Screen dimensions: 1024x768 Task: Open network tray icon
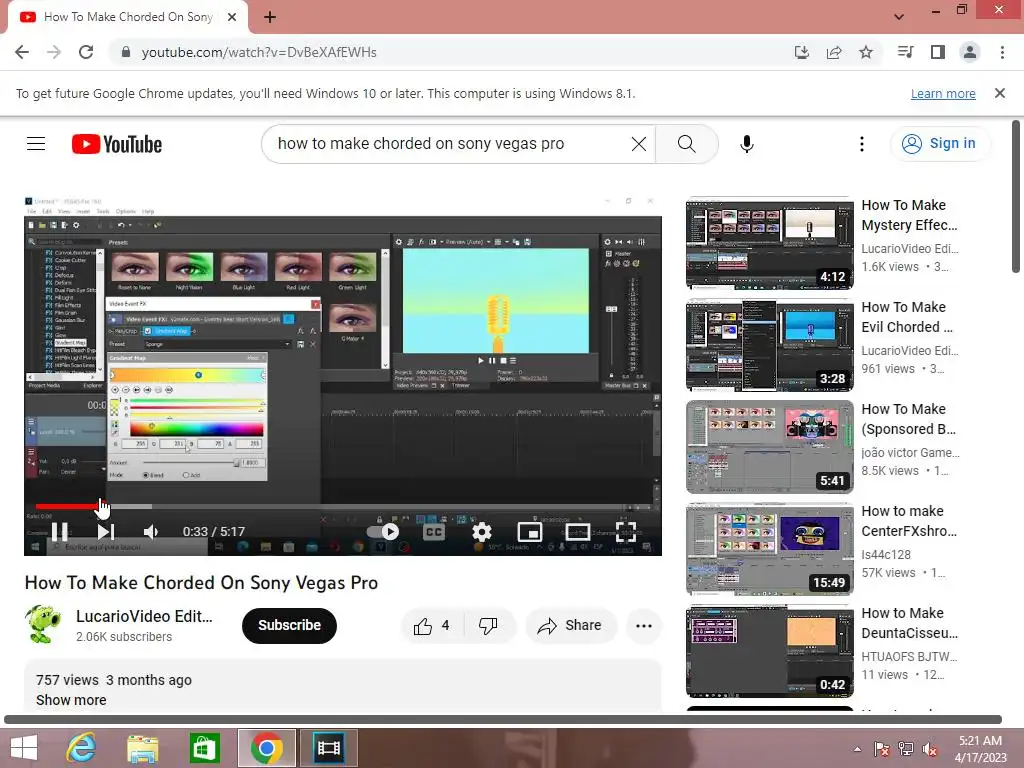(906, 749)
